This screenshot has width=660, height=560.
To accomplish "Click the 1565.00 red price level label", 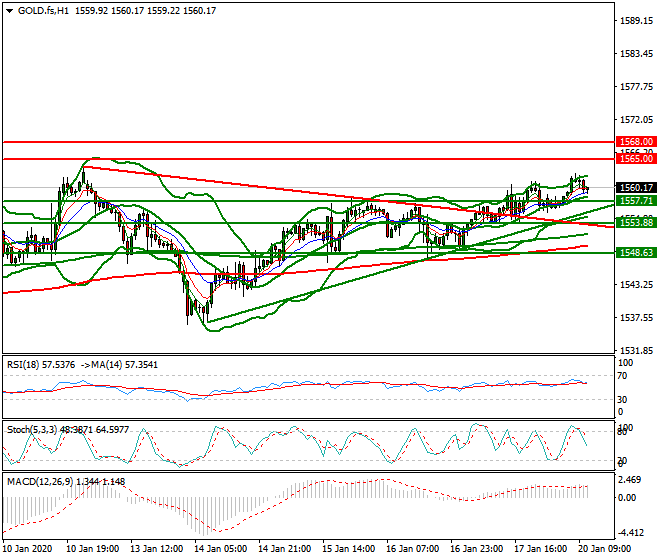I will 636,159.
